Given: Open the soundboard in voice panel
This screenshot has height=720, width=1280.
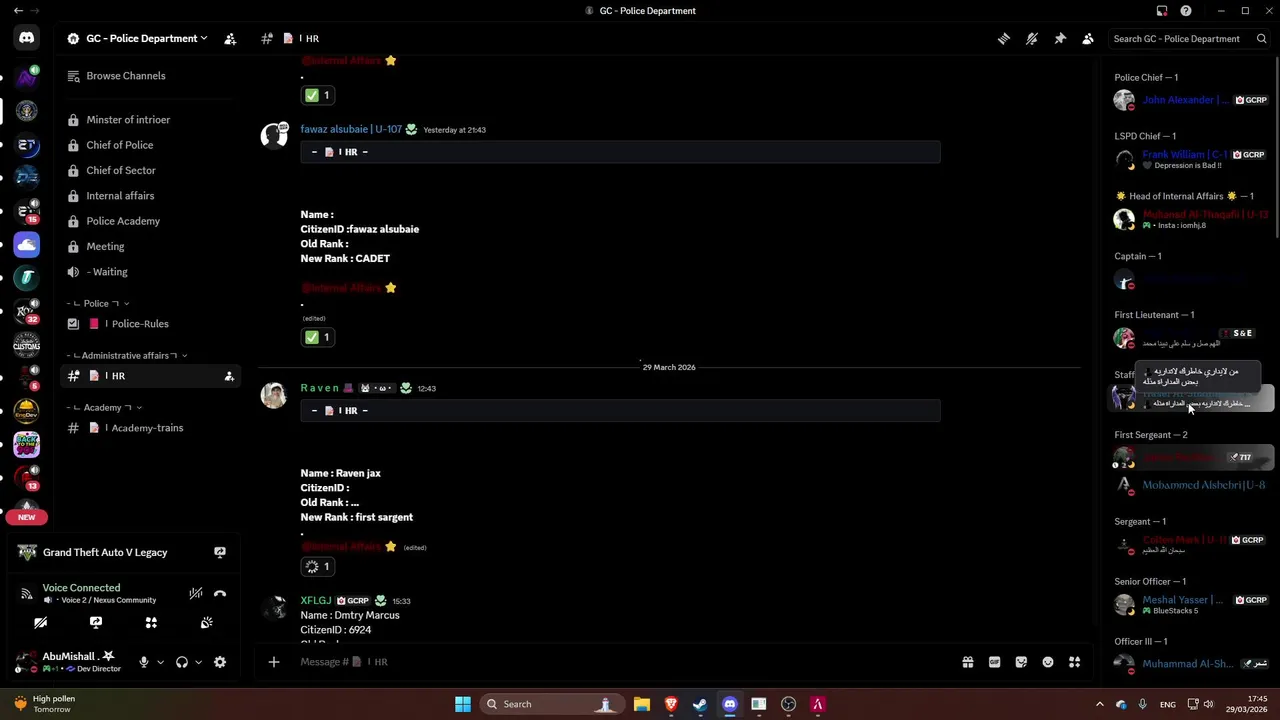Looking at the screenshot, I should tap(206, 623).
